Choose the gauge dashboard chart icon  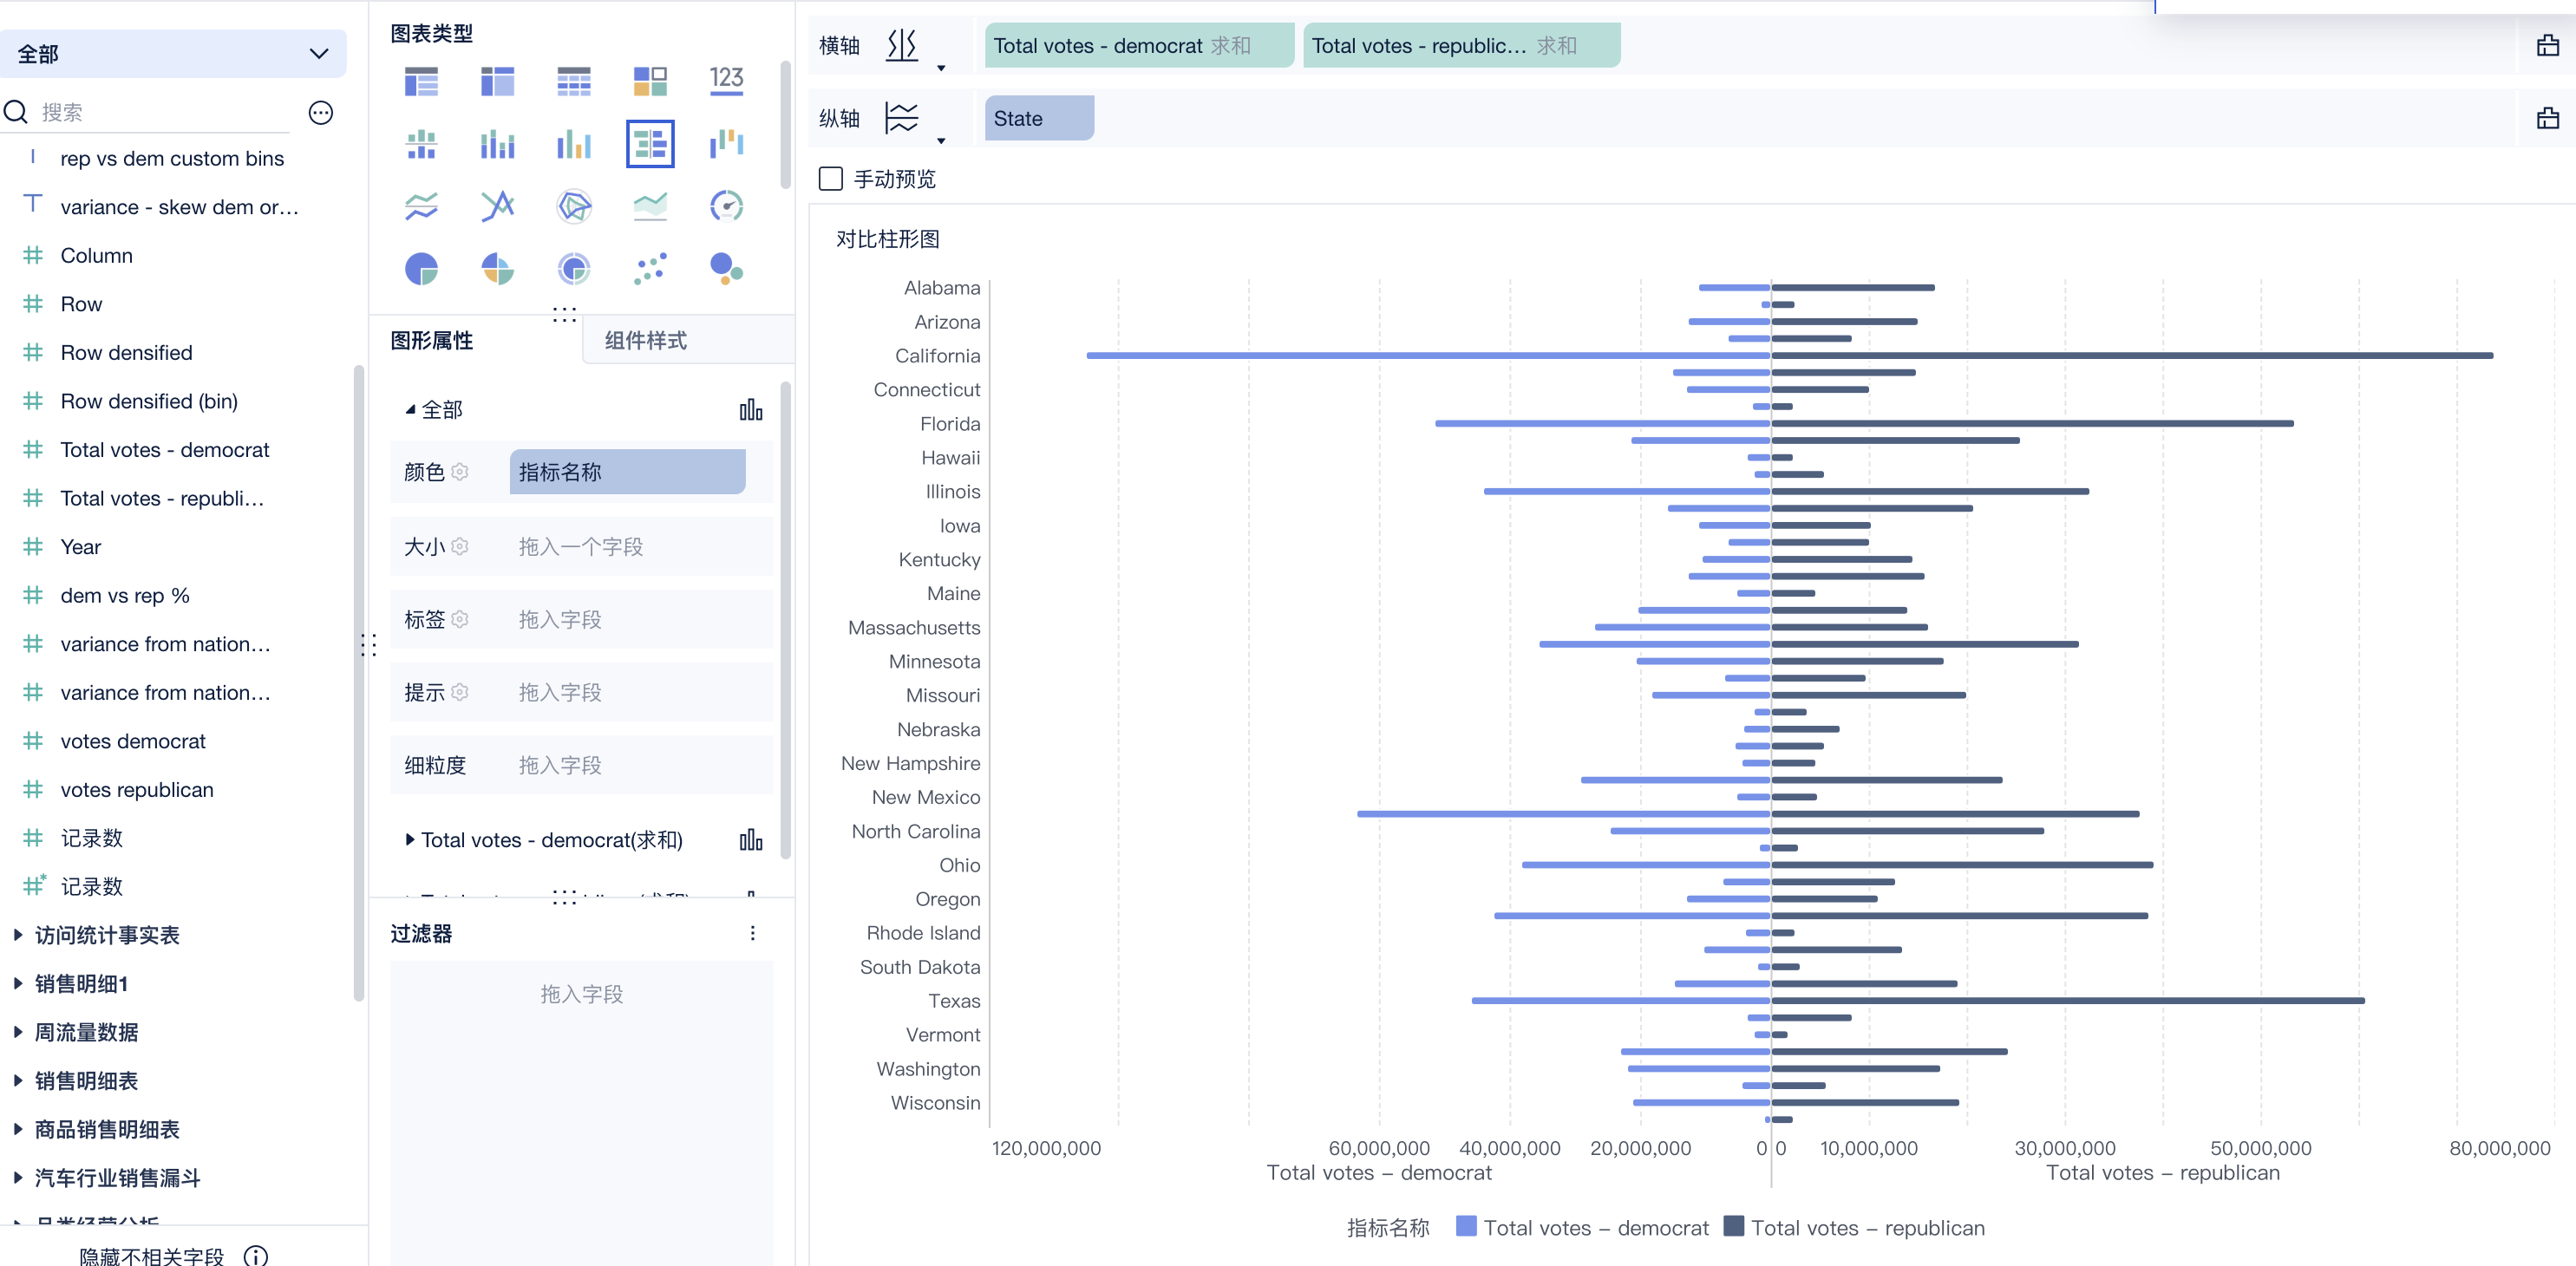click(x=726, y=206)
